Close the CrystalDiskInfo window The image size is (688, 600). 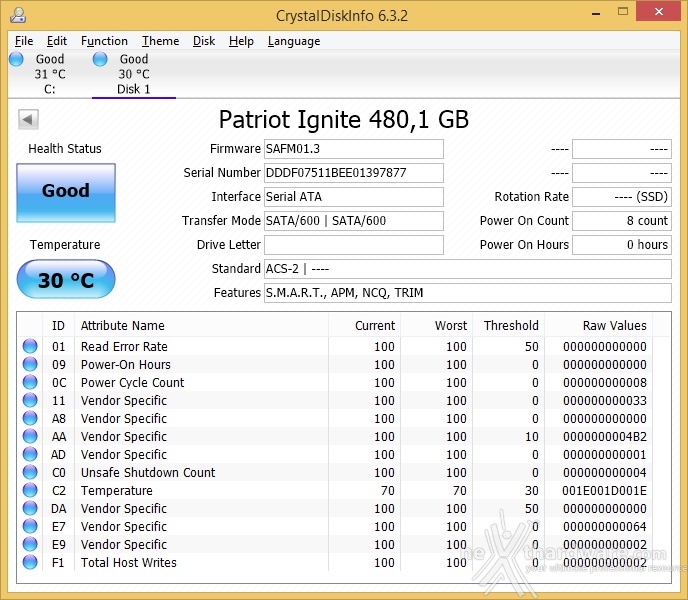659,11
